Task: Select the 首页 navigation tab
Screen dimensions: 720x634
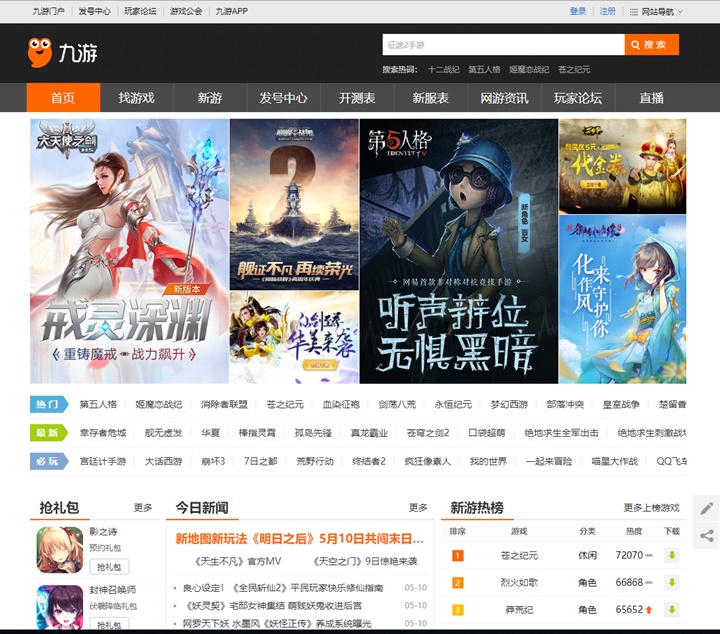Action: pyautogui.click(x=63, y=97)
